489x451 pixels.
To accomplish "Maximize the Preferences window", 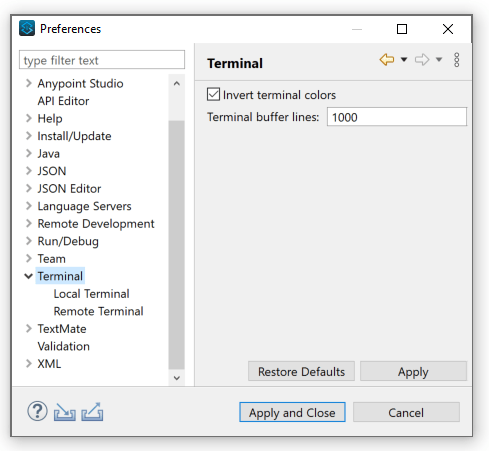I will tap(402, 29).
